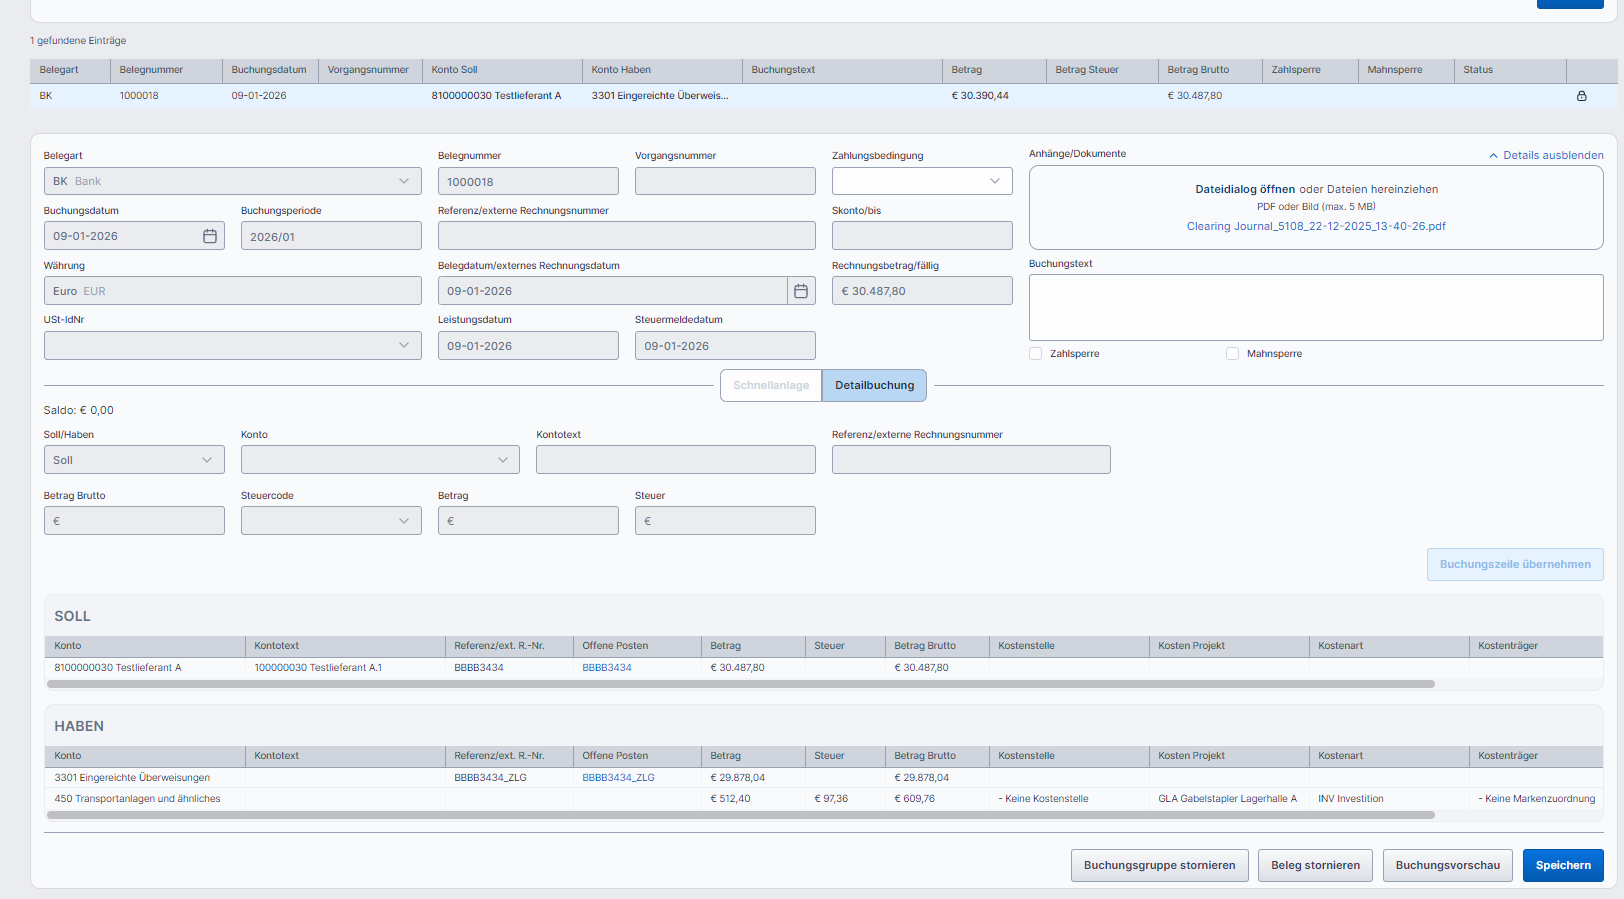
Task: Click Beleg stornieren button
Action: [x=1315, y=866]
